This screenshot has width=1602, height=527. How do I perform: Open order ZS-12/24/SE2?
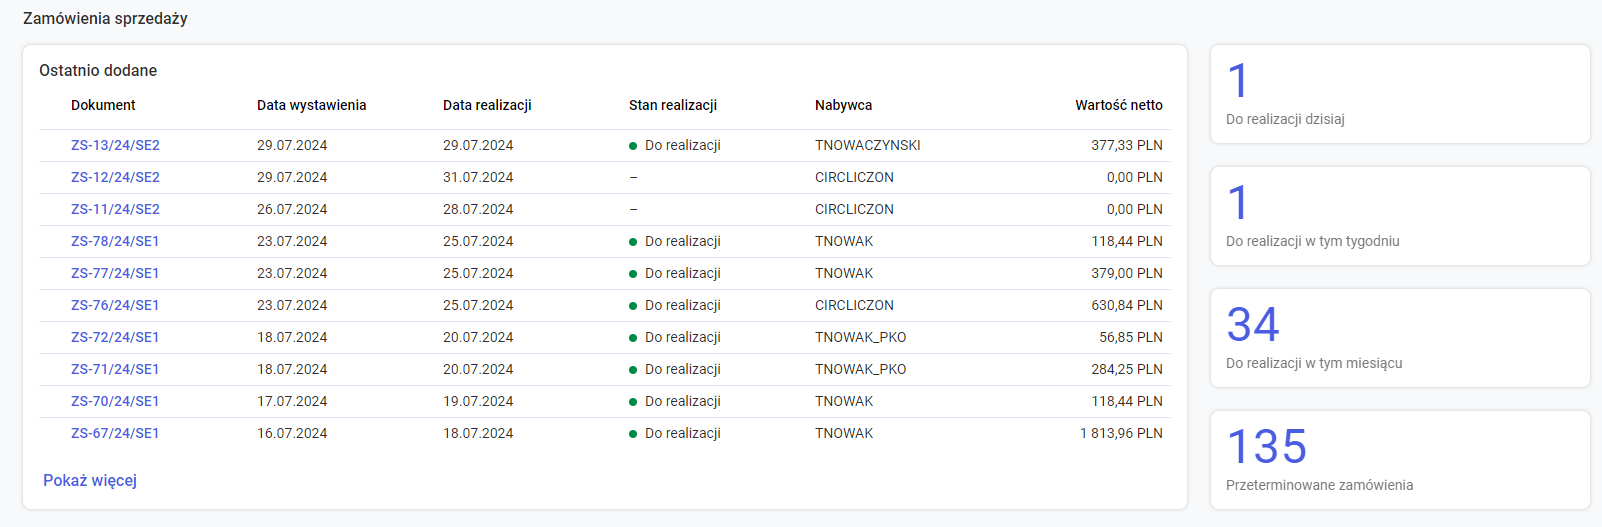point(115,177)
